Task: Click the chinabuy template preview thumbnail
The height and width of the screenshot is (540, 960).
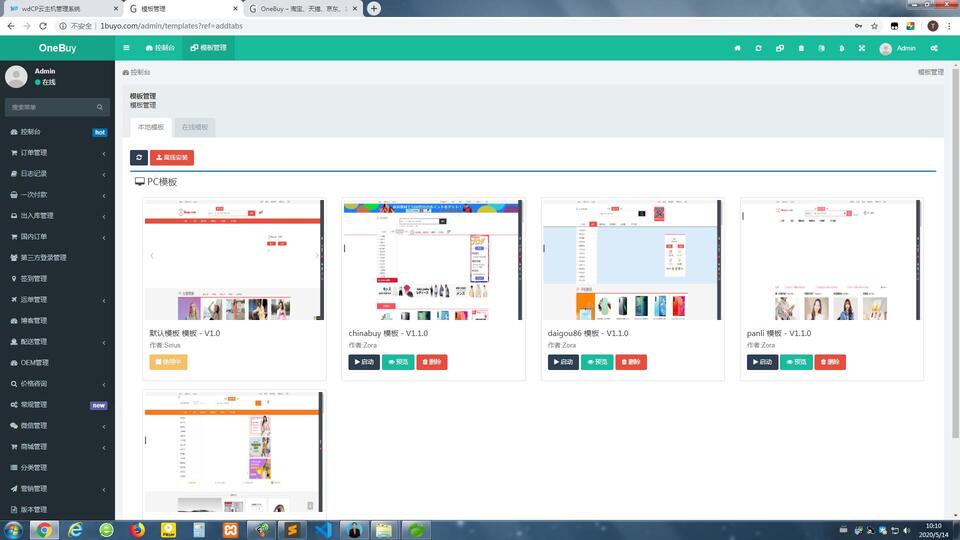Action: [433, 260]
